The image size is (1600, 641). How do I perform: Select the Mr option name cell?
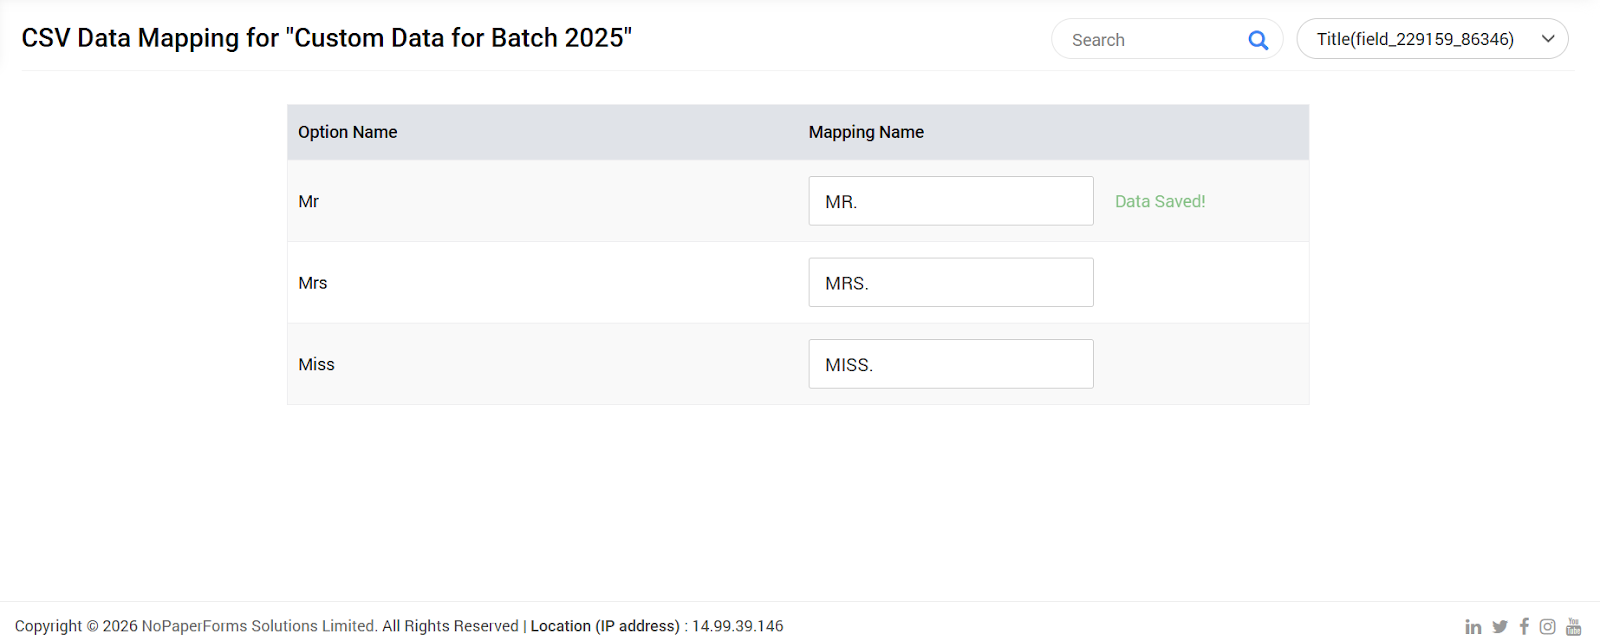309,202
